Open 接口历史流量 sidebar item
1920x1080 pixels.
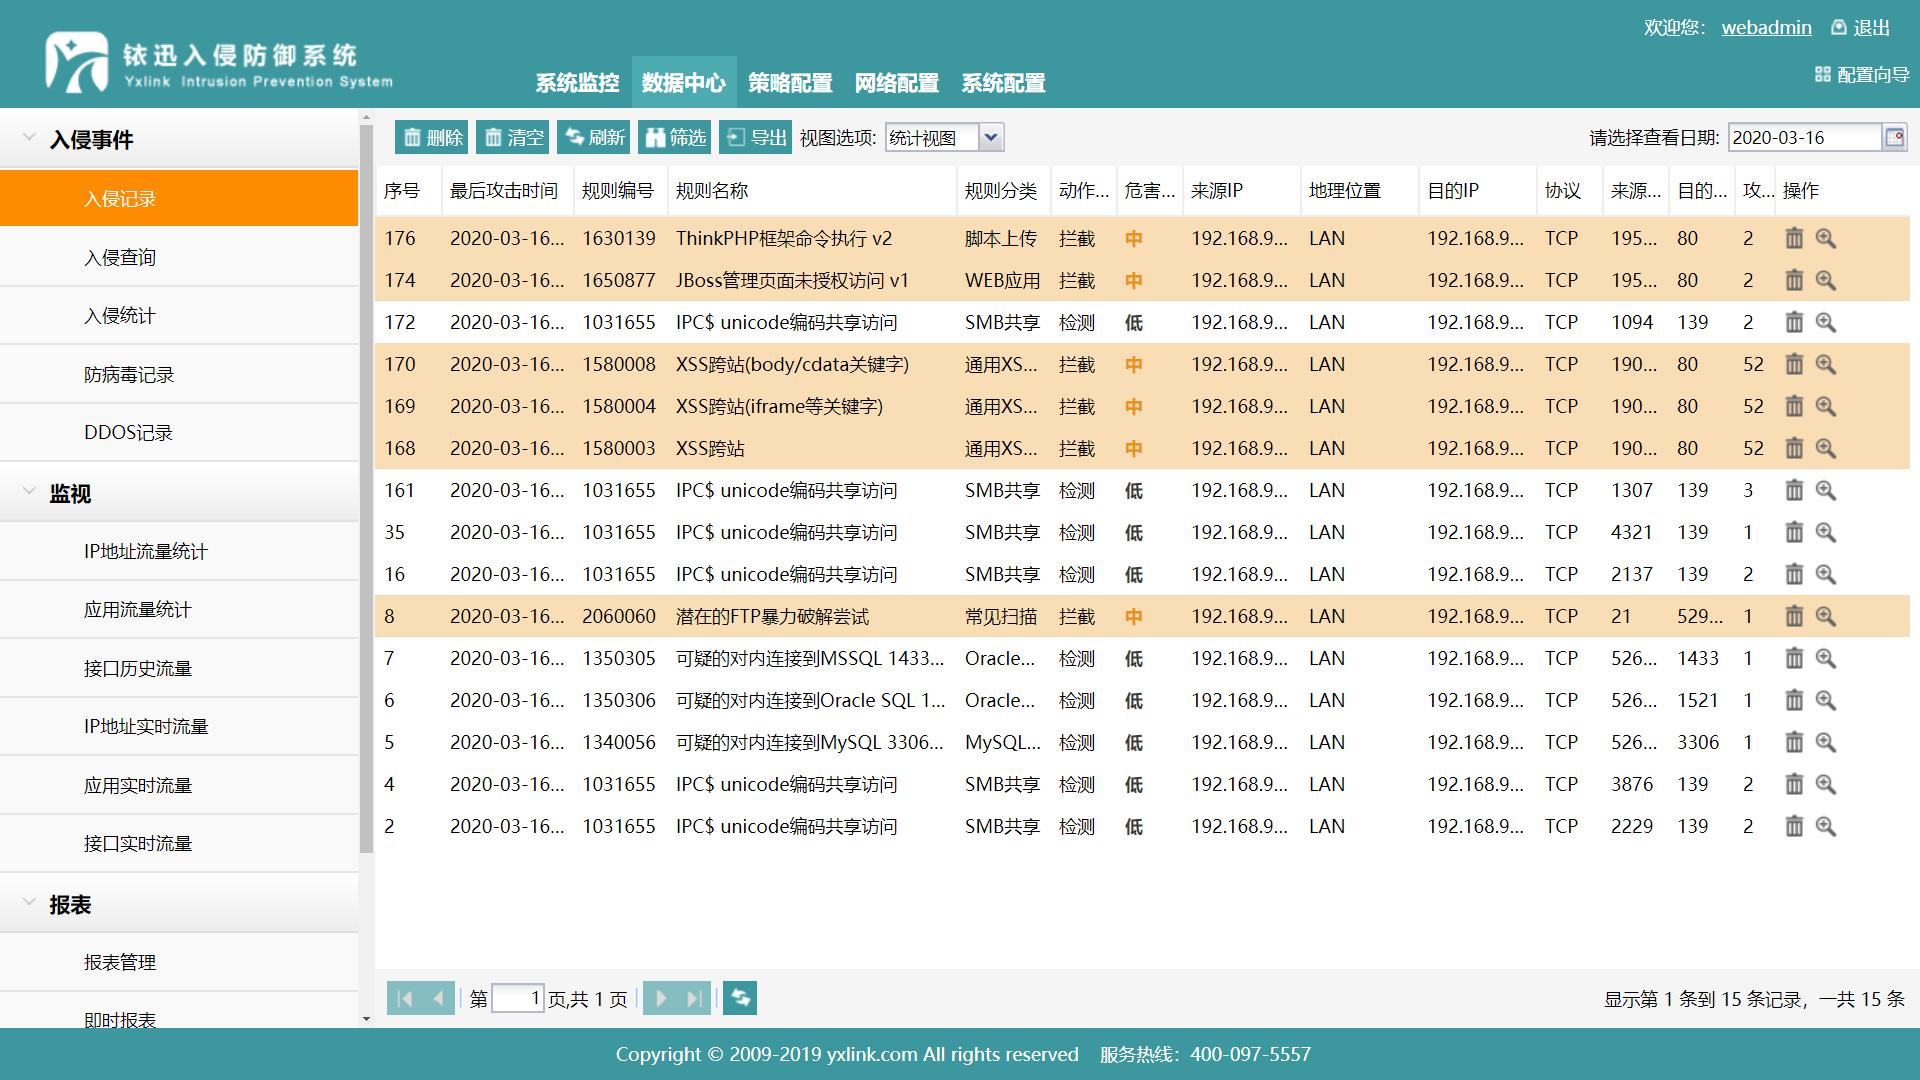[179, 668]
